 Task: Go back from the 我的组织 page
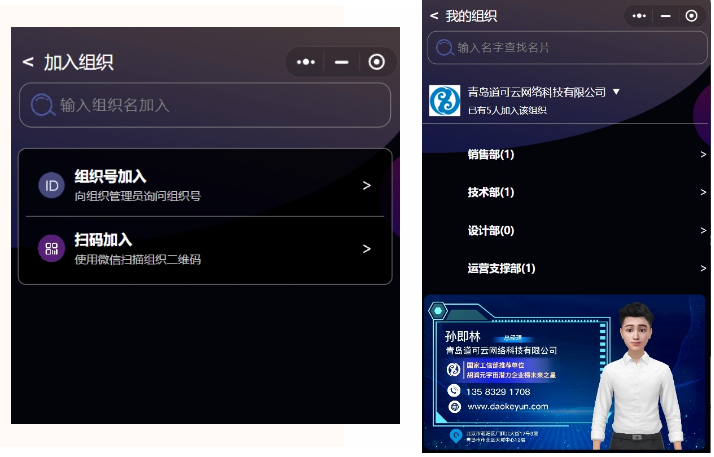point(434,16)
